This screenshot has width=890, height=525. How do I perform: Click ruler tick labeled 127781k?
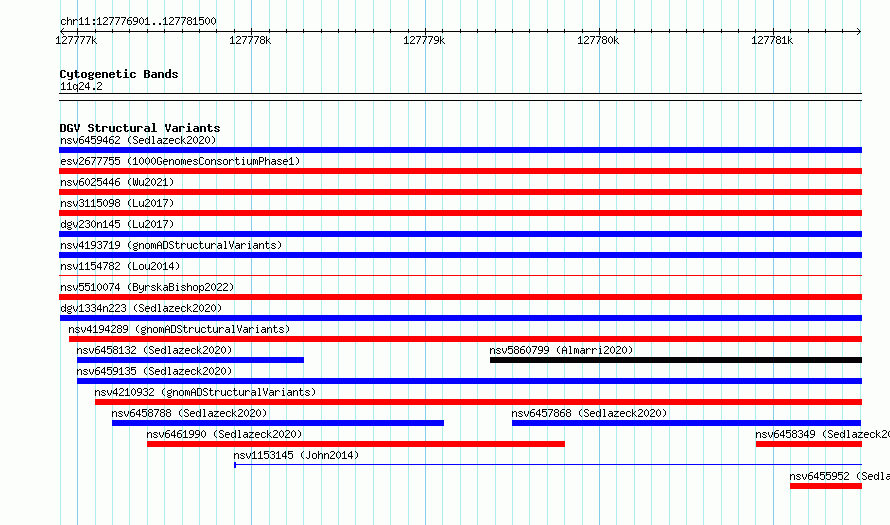(772, 40)
